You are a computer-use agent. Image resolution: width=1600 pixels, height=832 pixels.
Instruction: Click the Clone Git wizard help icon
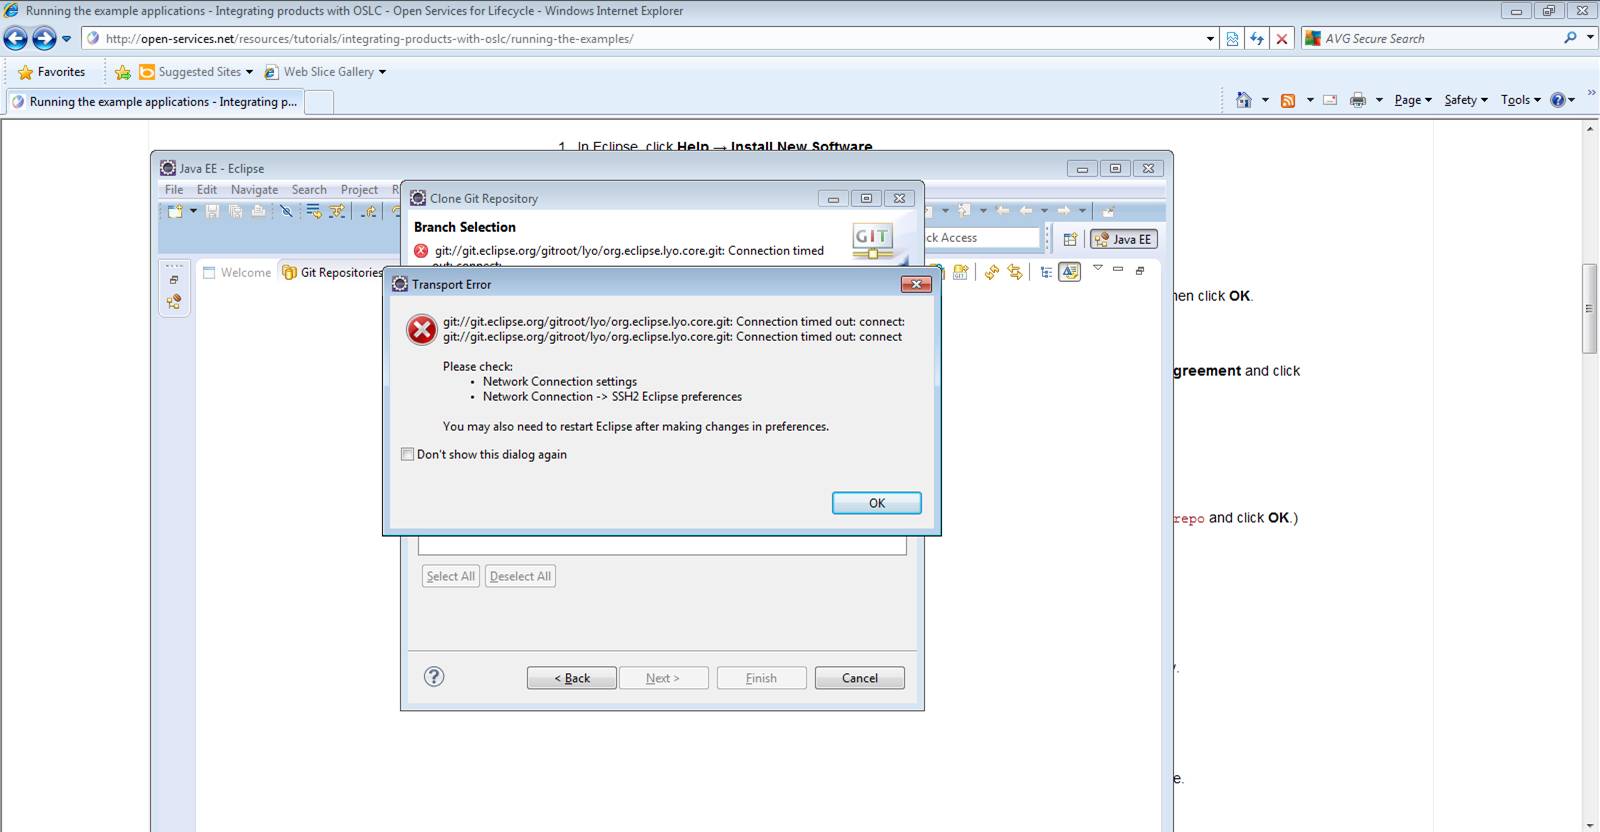[434, 677]
